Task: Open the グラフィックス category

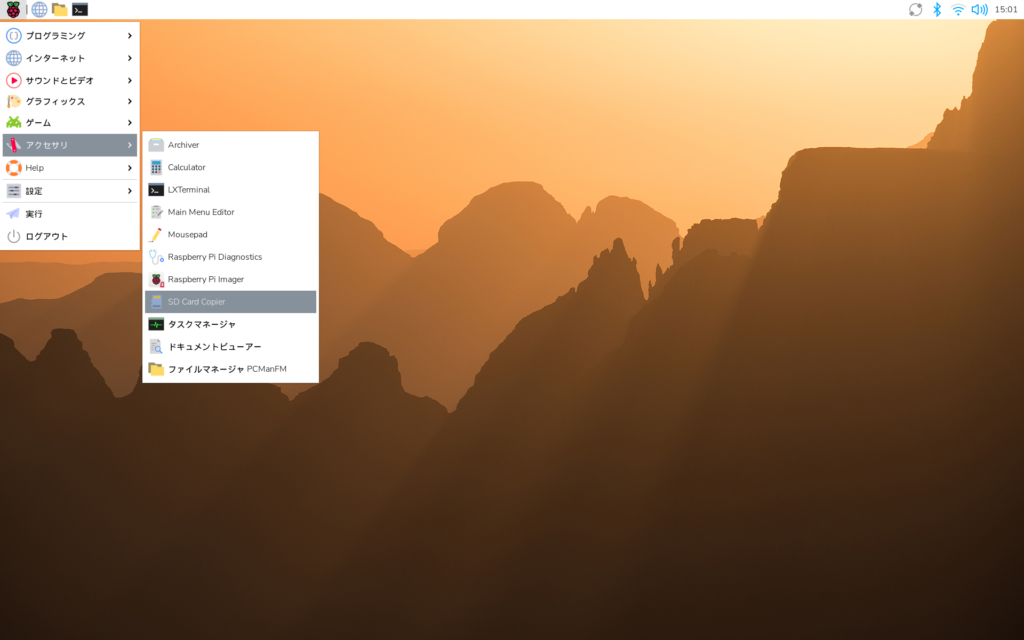Action: pyautogui.click(x=70, y=101)
